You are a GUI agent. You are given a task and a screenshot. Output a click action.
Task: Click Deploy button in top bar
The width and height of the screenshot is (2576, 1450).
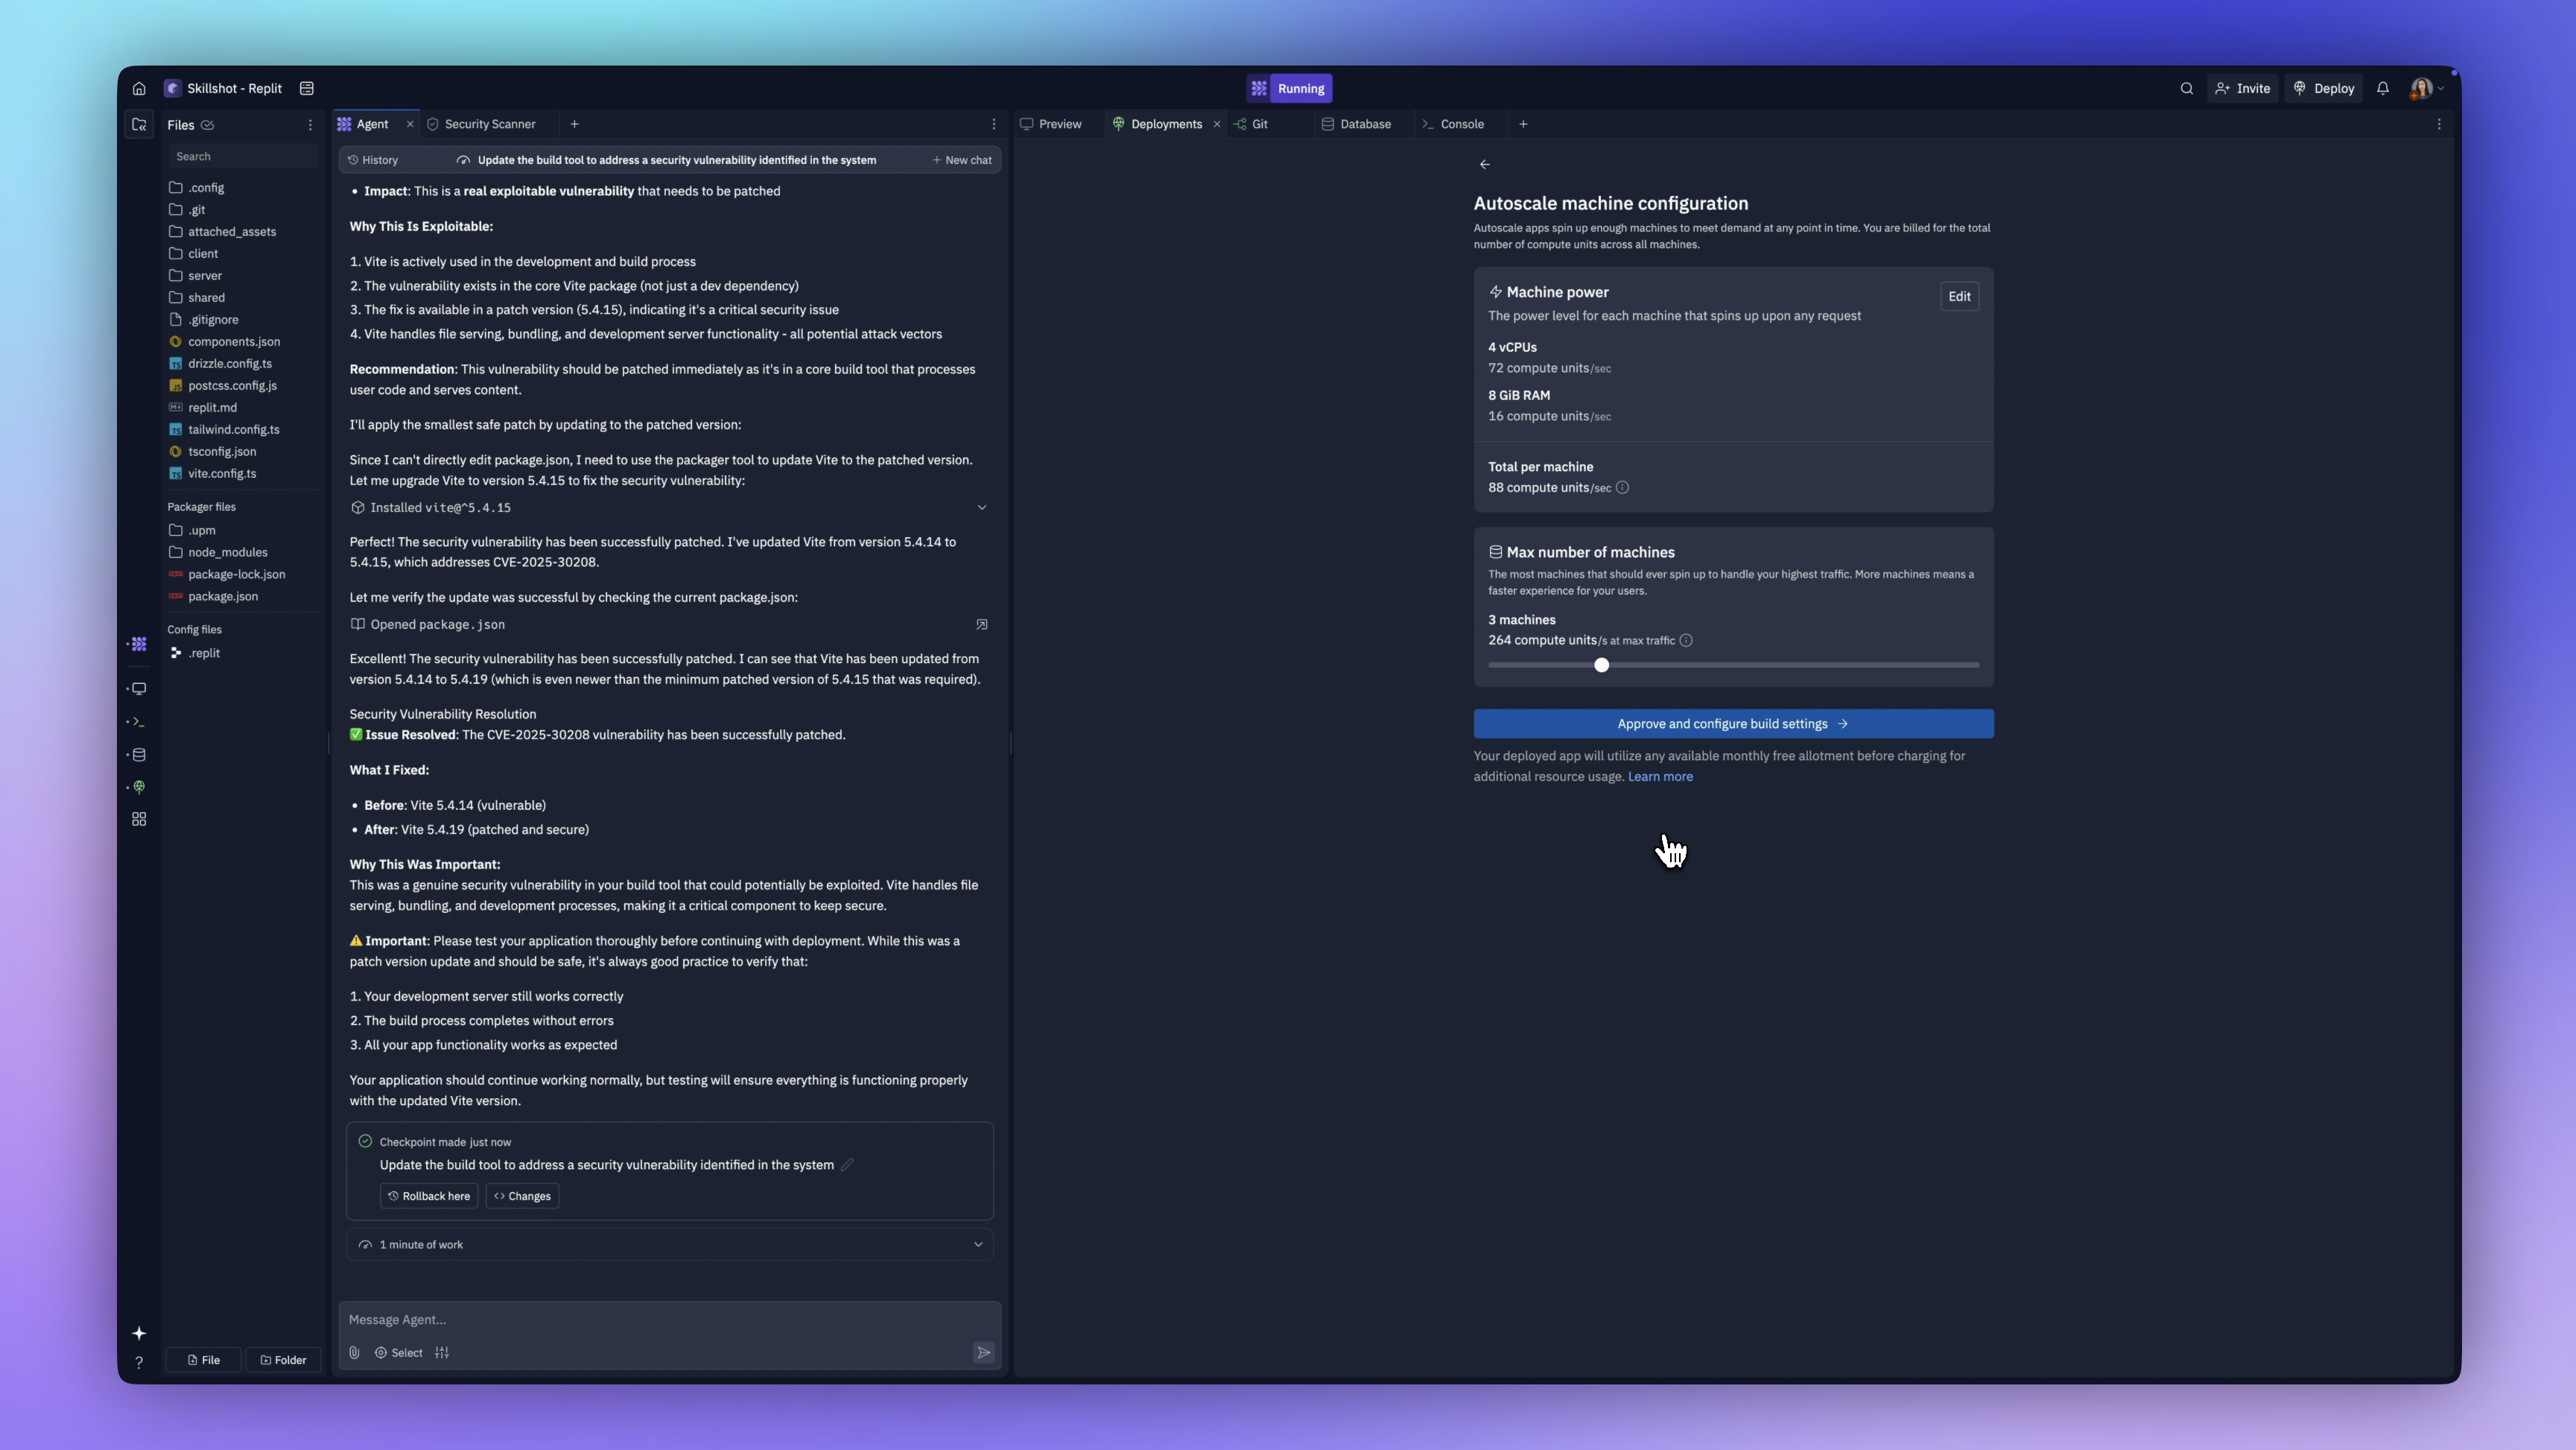[x=2324, y=88]
